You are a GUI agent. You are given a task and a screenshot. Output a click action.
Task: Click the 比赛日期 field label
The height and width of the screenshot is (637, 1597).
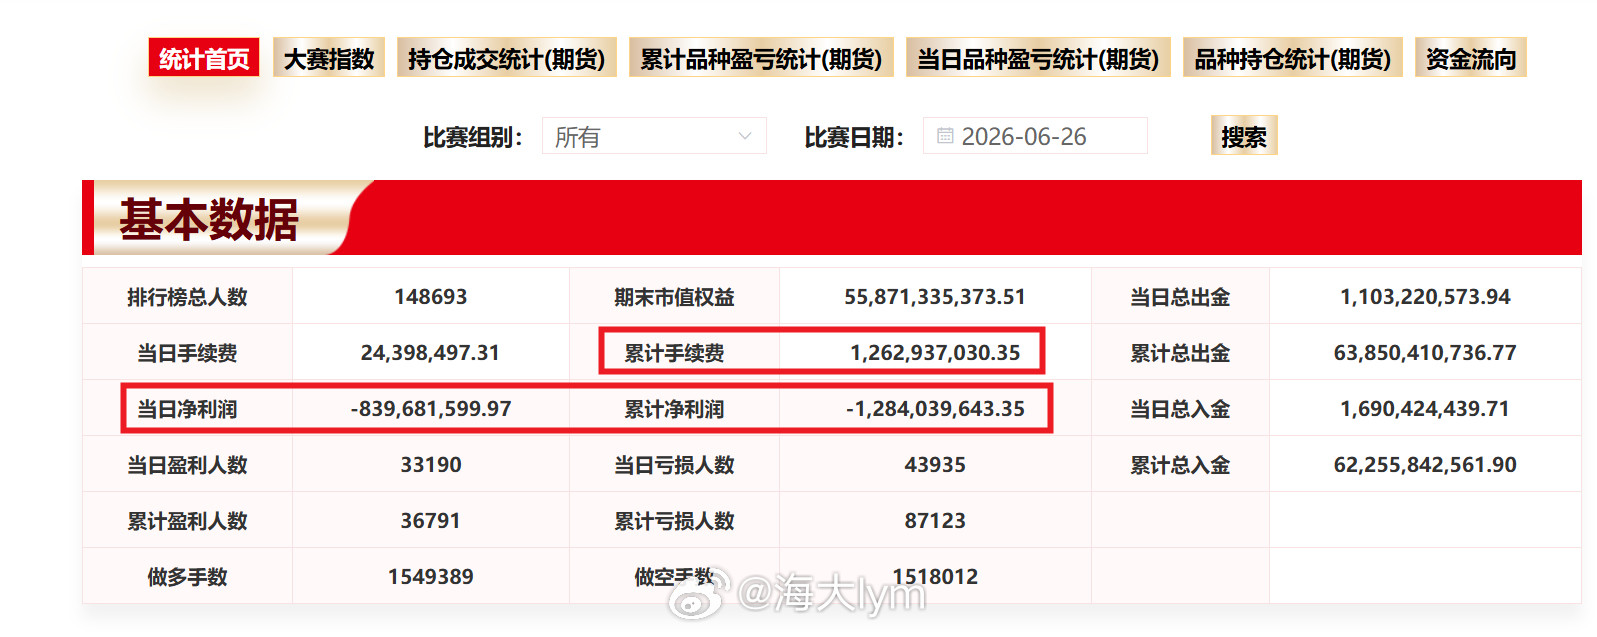click(854, 137)
